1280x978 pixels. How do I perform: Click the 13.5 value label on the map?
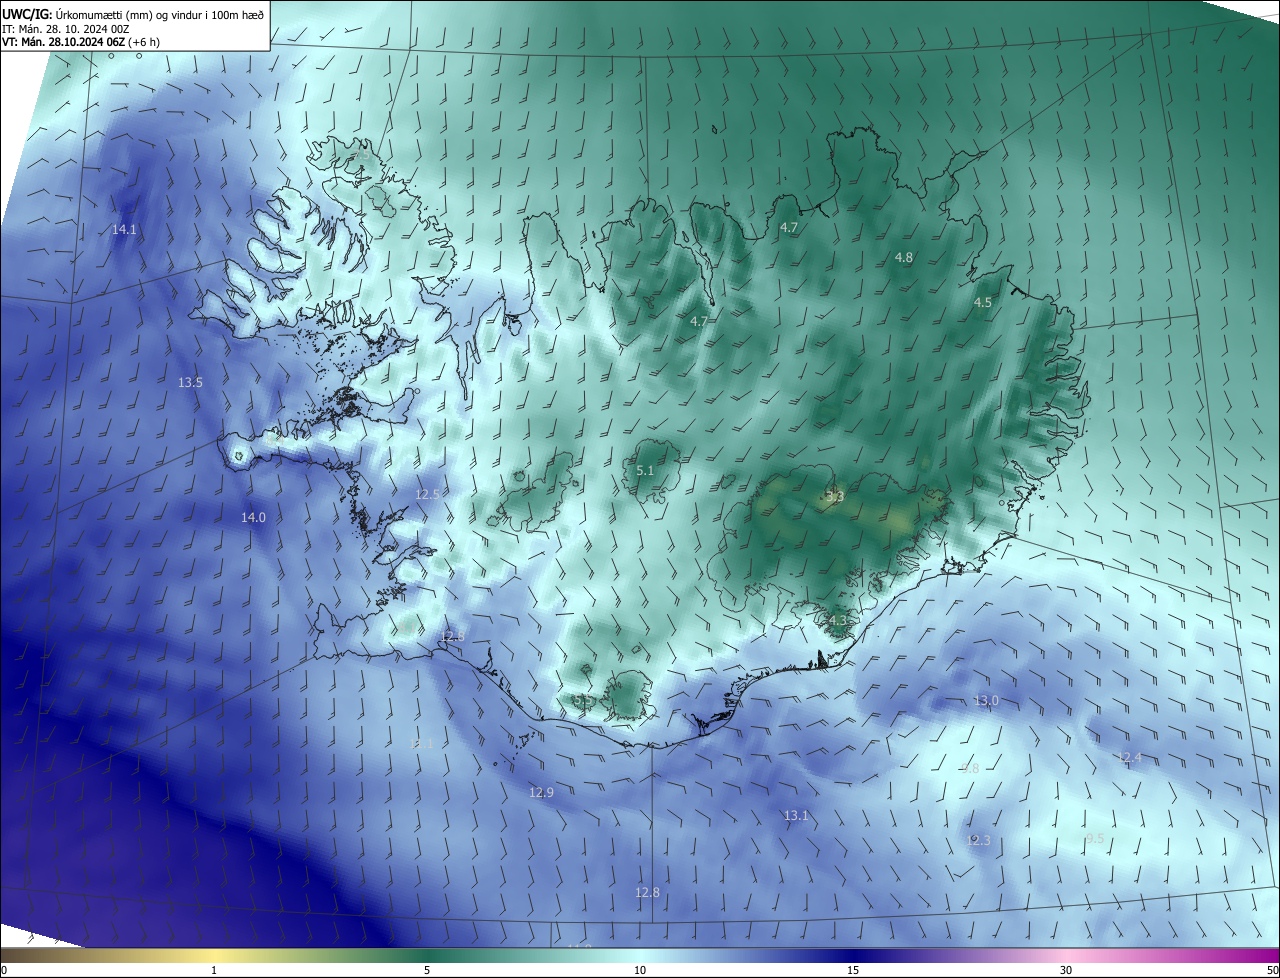(190, 383)
